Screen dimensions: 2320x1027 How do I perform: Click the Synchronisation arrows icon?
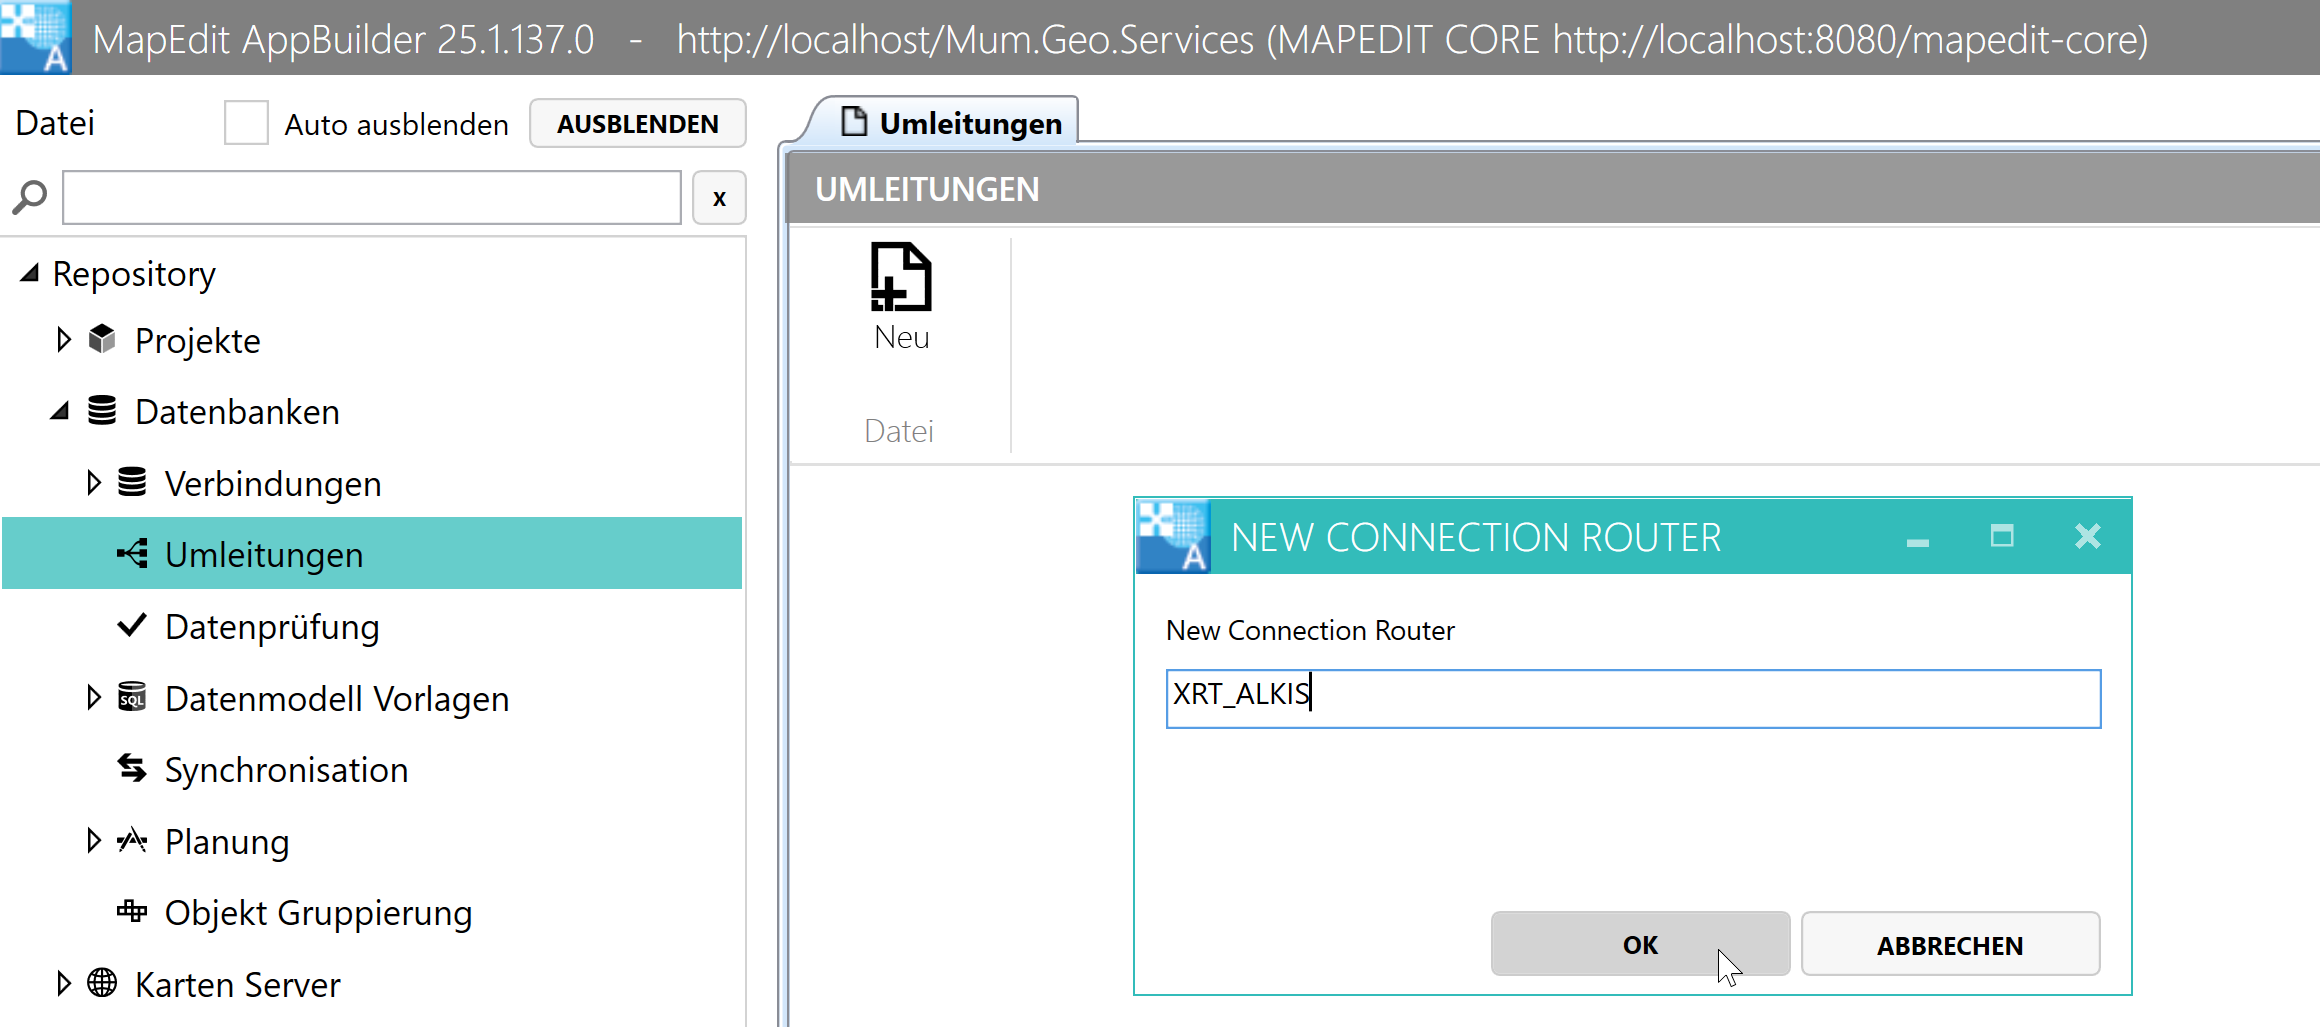click(x=132, y=769)
